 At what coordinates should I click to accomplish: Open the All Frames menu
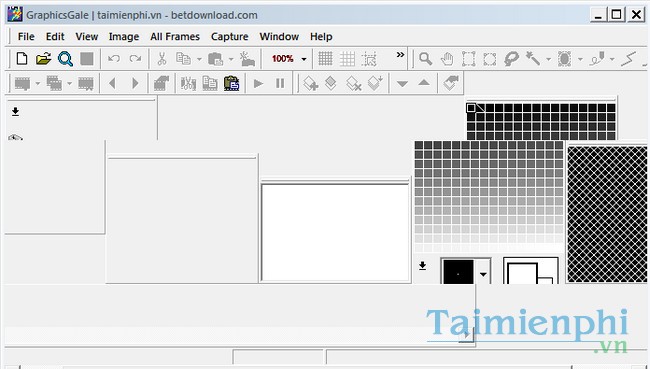tap(175, 36)
